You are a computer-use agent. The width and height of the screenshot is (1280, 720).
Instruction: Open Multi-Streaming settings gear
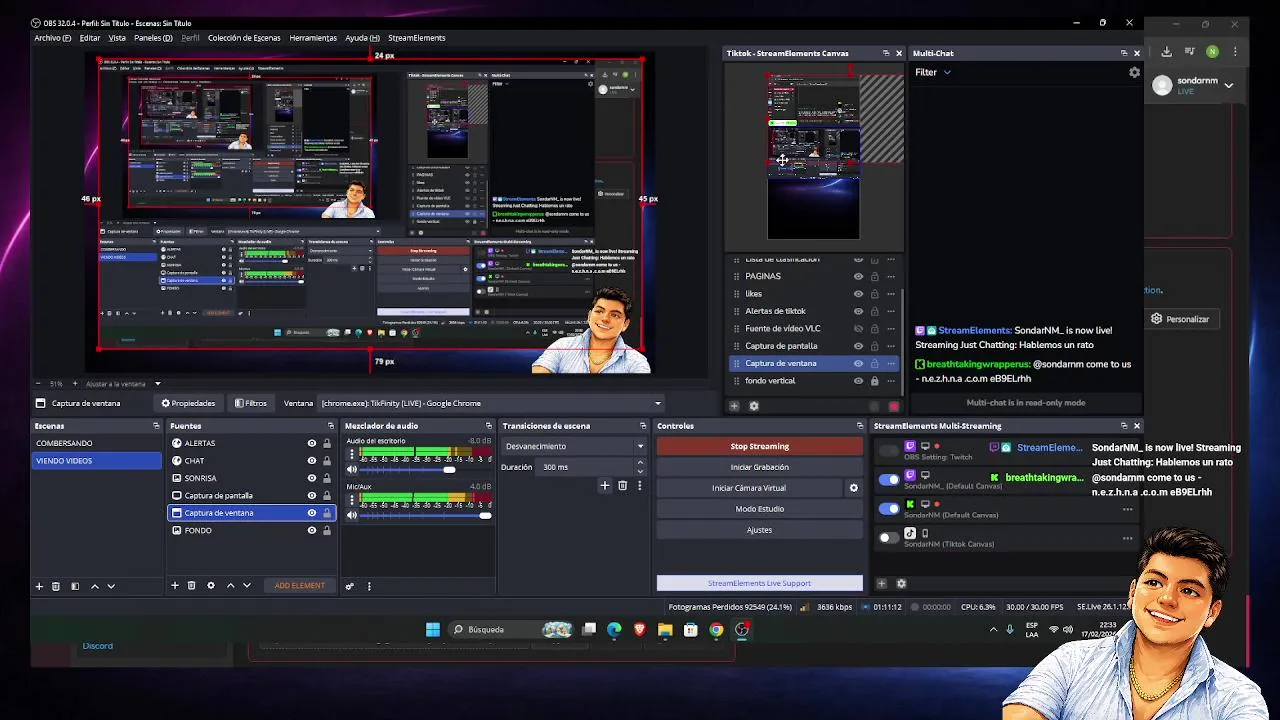point(901,584)
